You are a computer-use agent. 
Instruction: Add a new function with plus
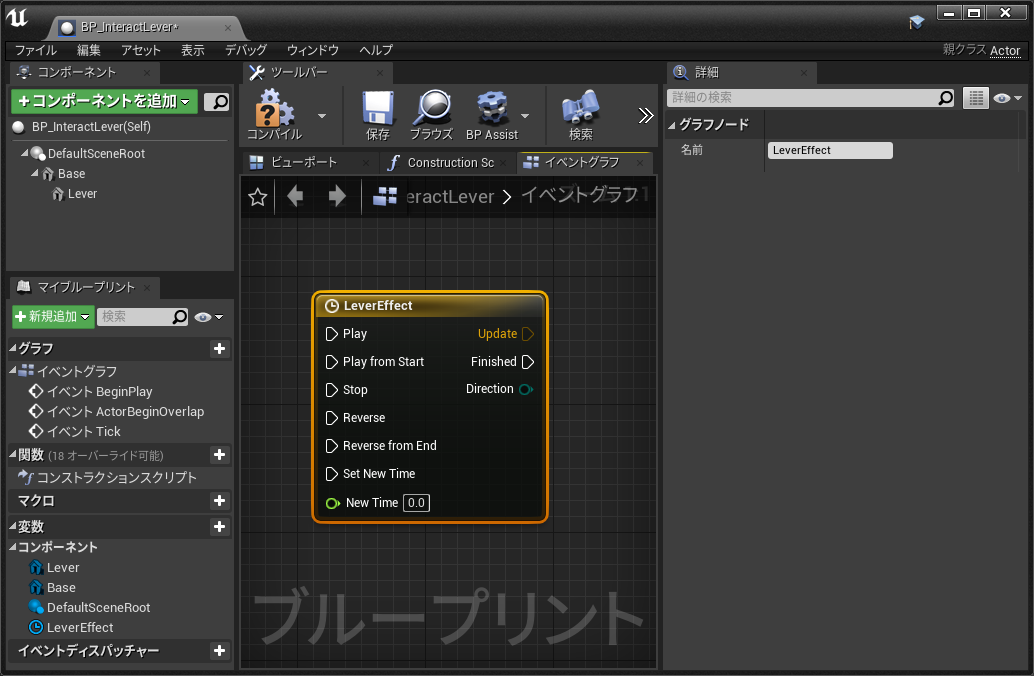(220, 454)
